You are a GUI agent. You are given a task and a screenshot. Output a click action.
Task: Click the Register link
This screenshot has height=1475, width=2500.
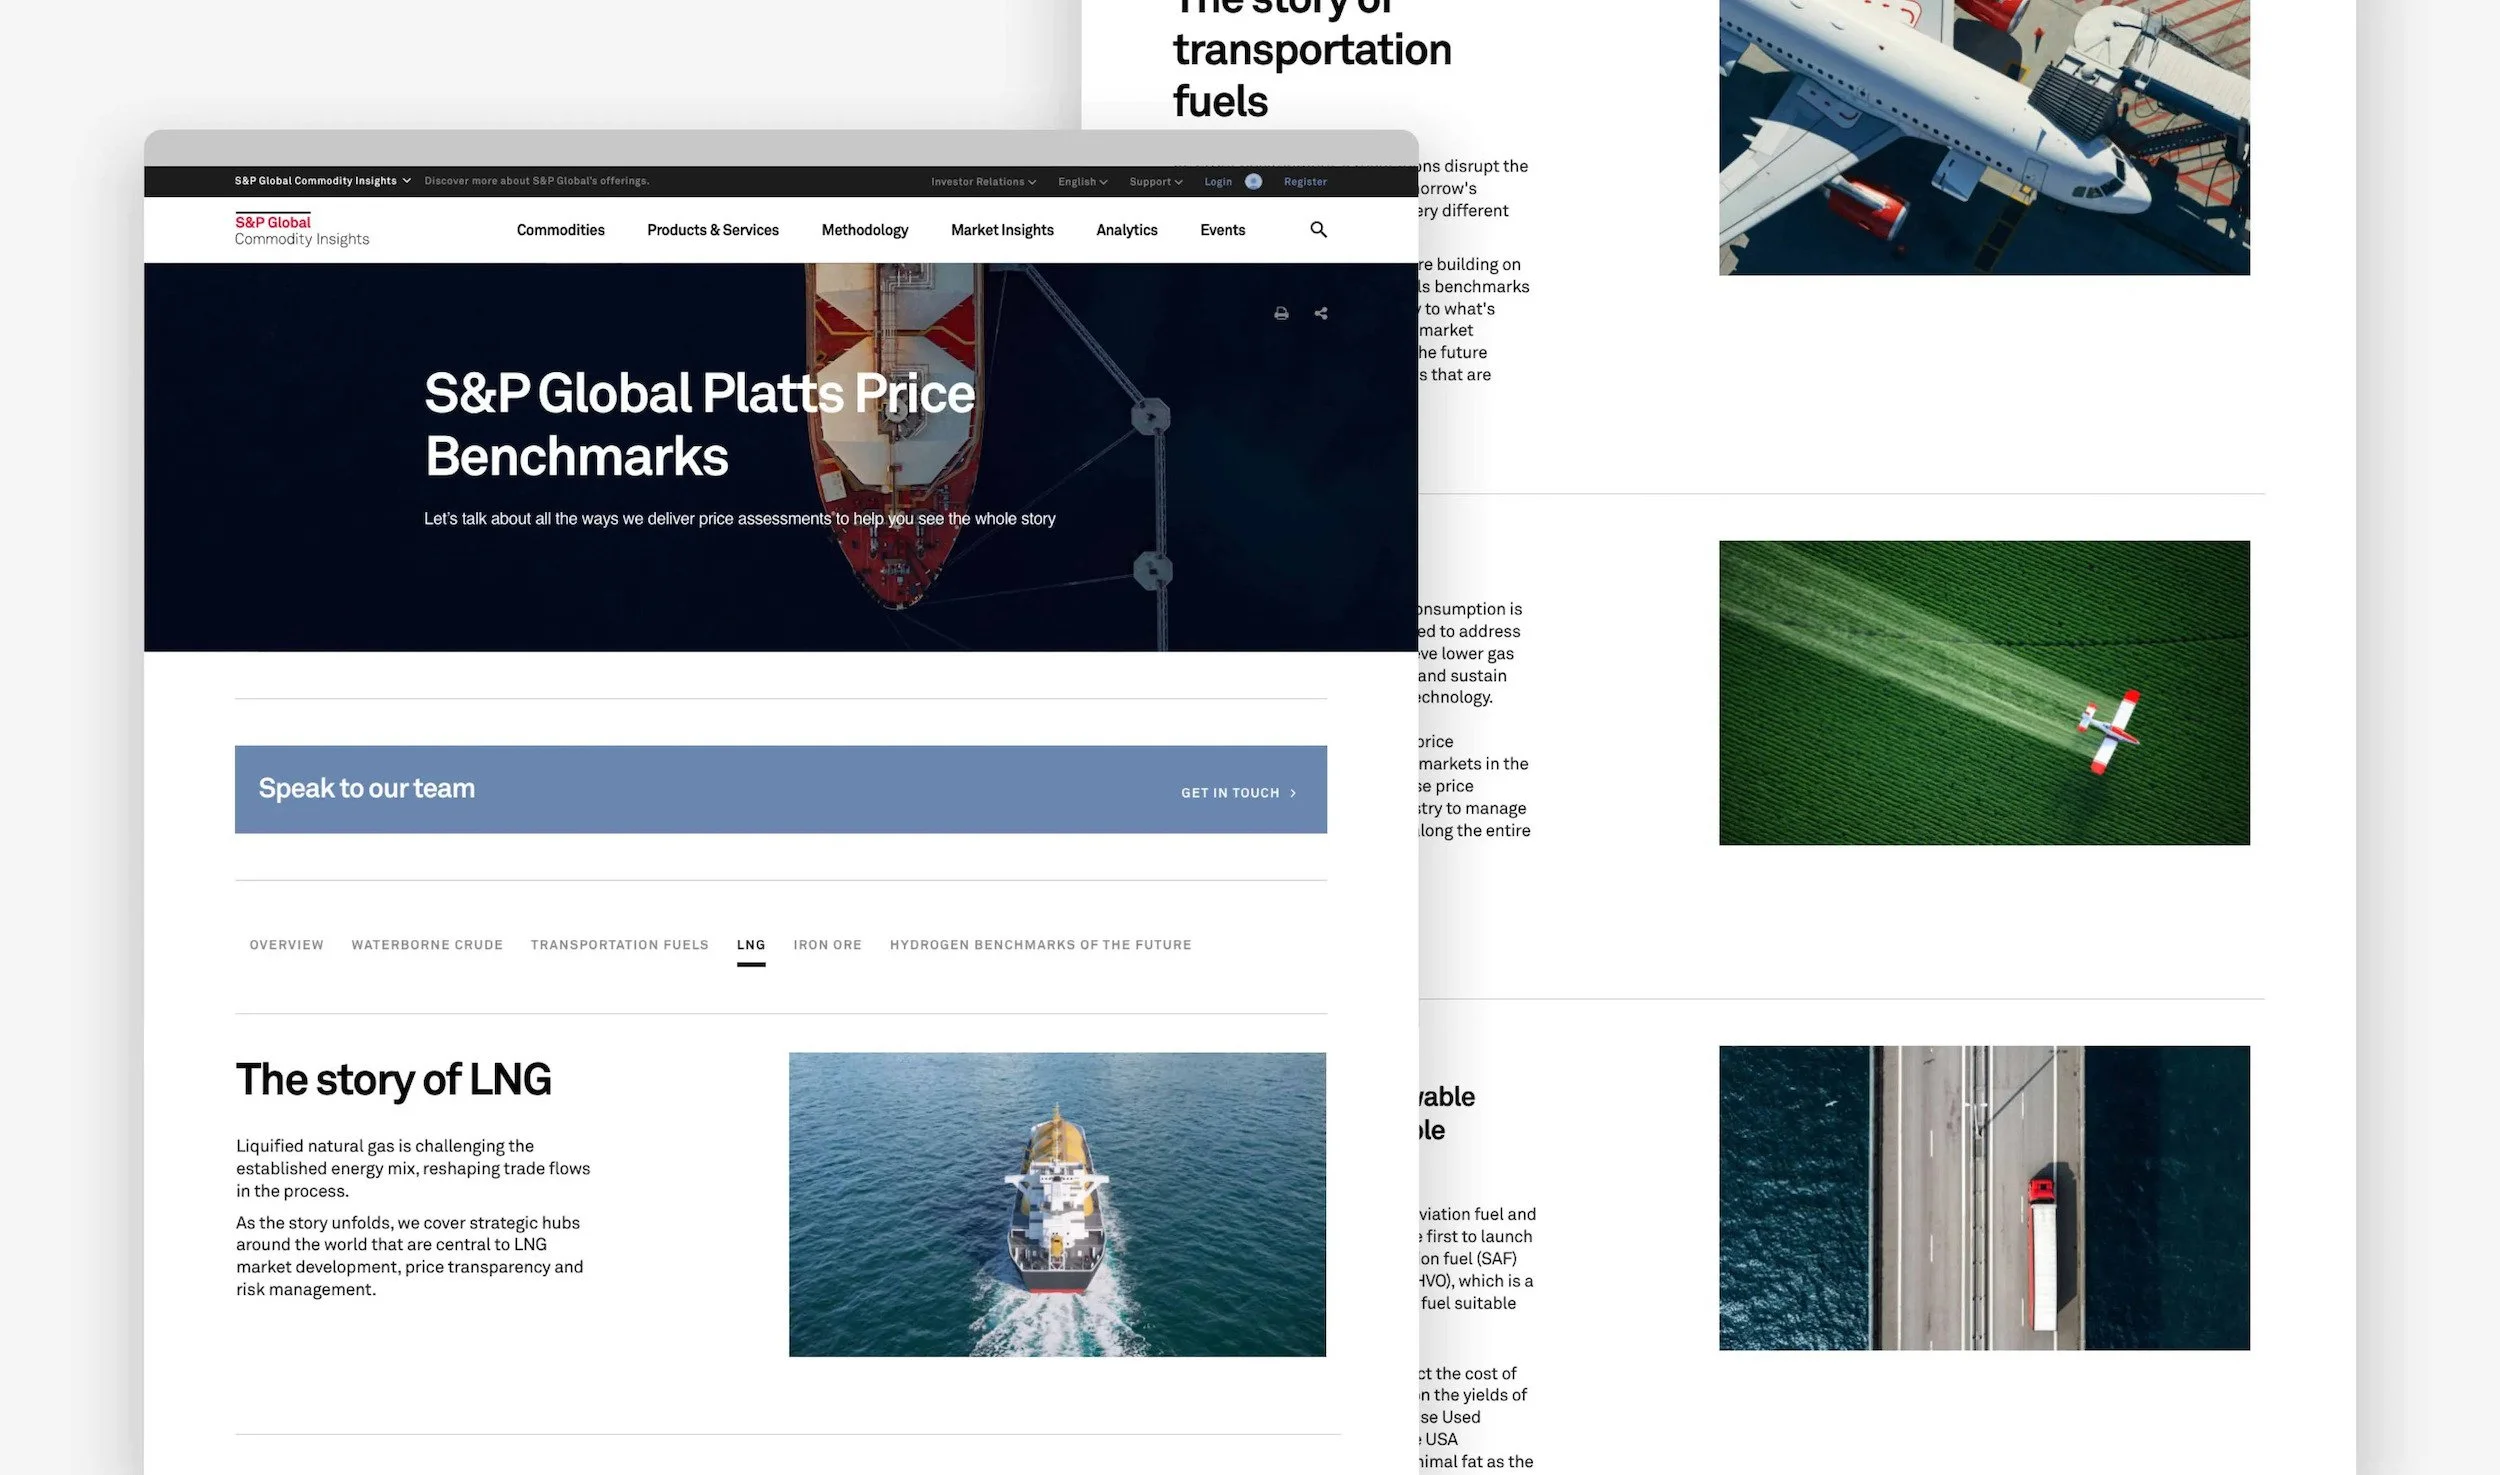[1305, 182]
